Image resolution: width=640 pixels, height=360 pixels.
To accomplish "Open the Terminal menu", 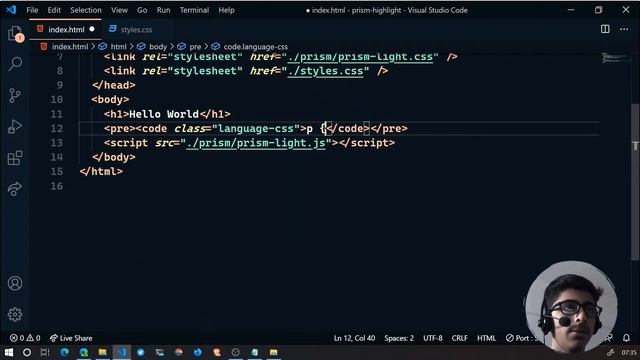I will tap(194, 10).
